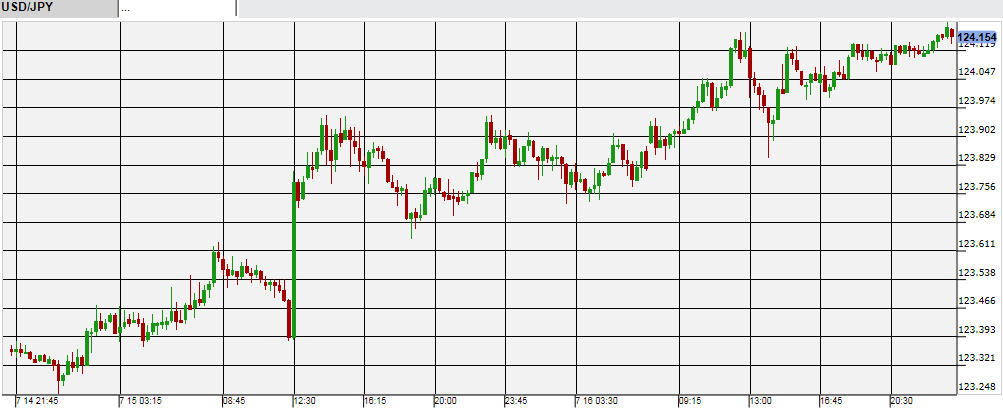This screenshot has height=418, width=1003.
Task: Click the highlighted 124.154 current price tag
Action: [976, 37]
